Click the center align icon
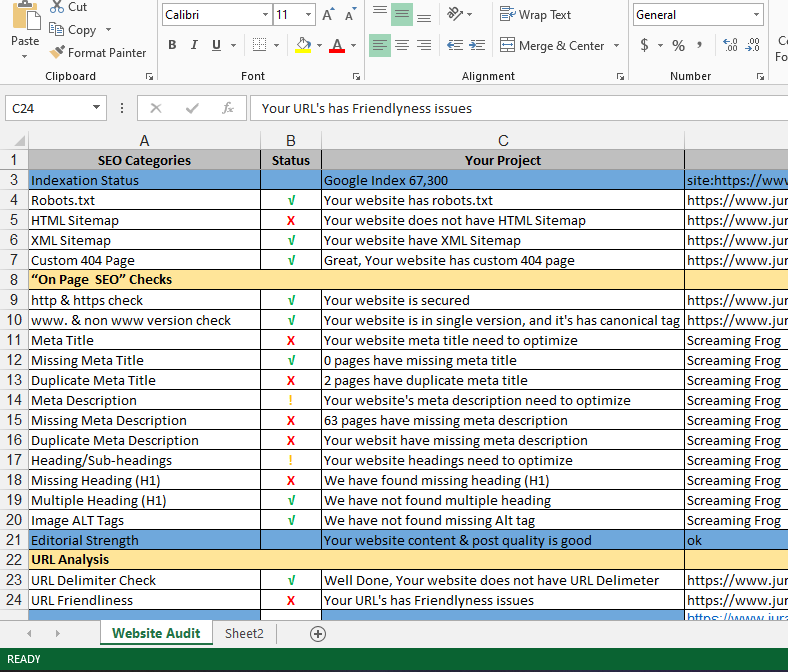Image resolution: width=788 pixels, height=672 pixels. click(x=402, y=45)
